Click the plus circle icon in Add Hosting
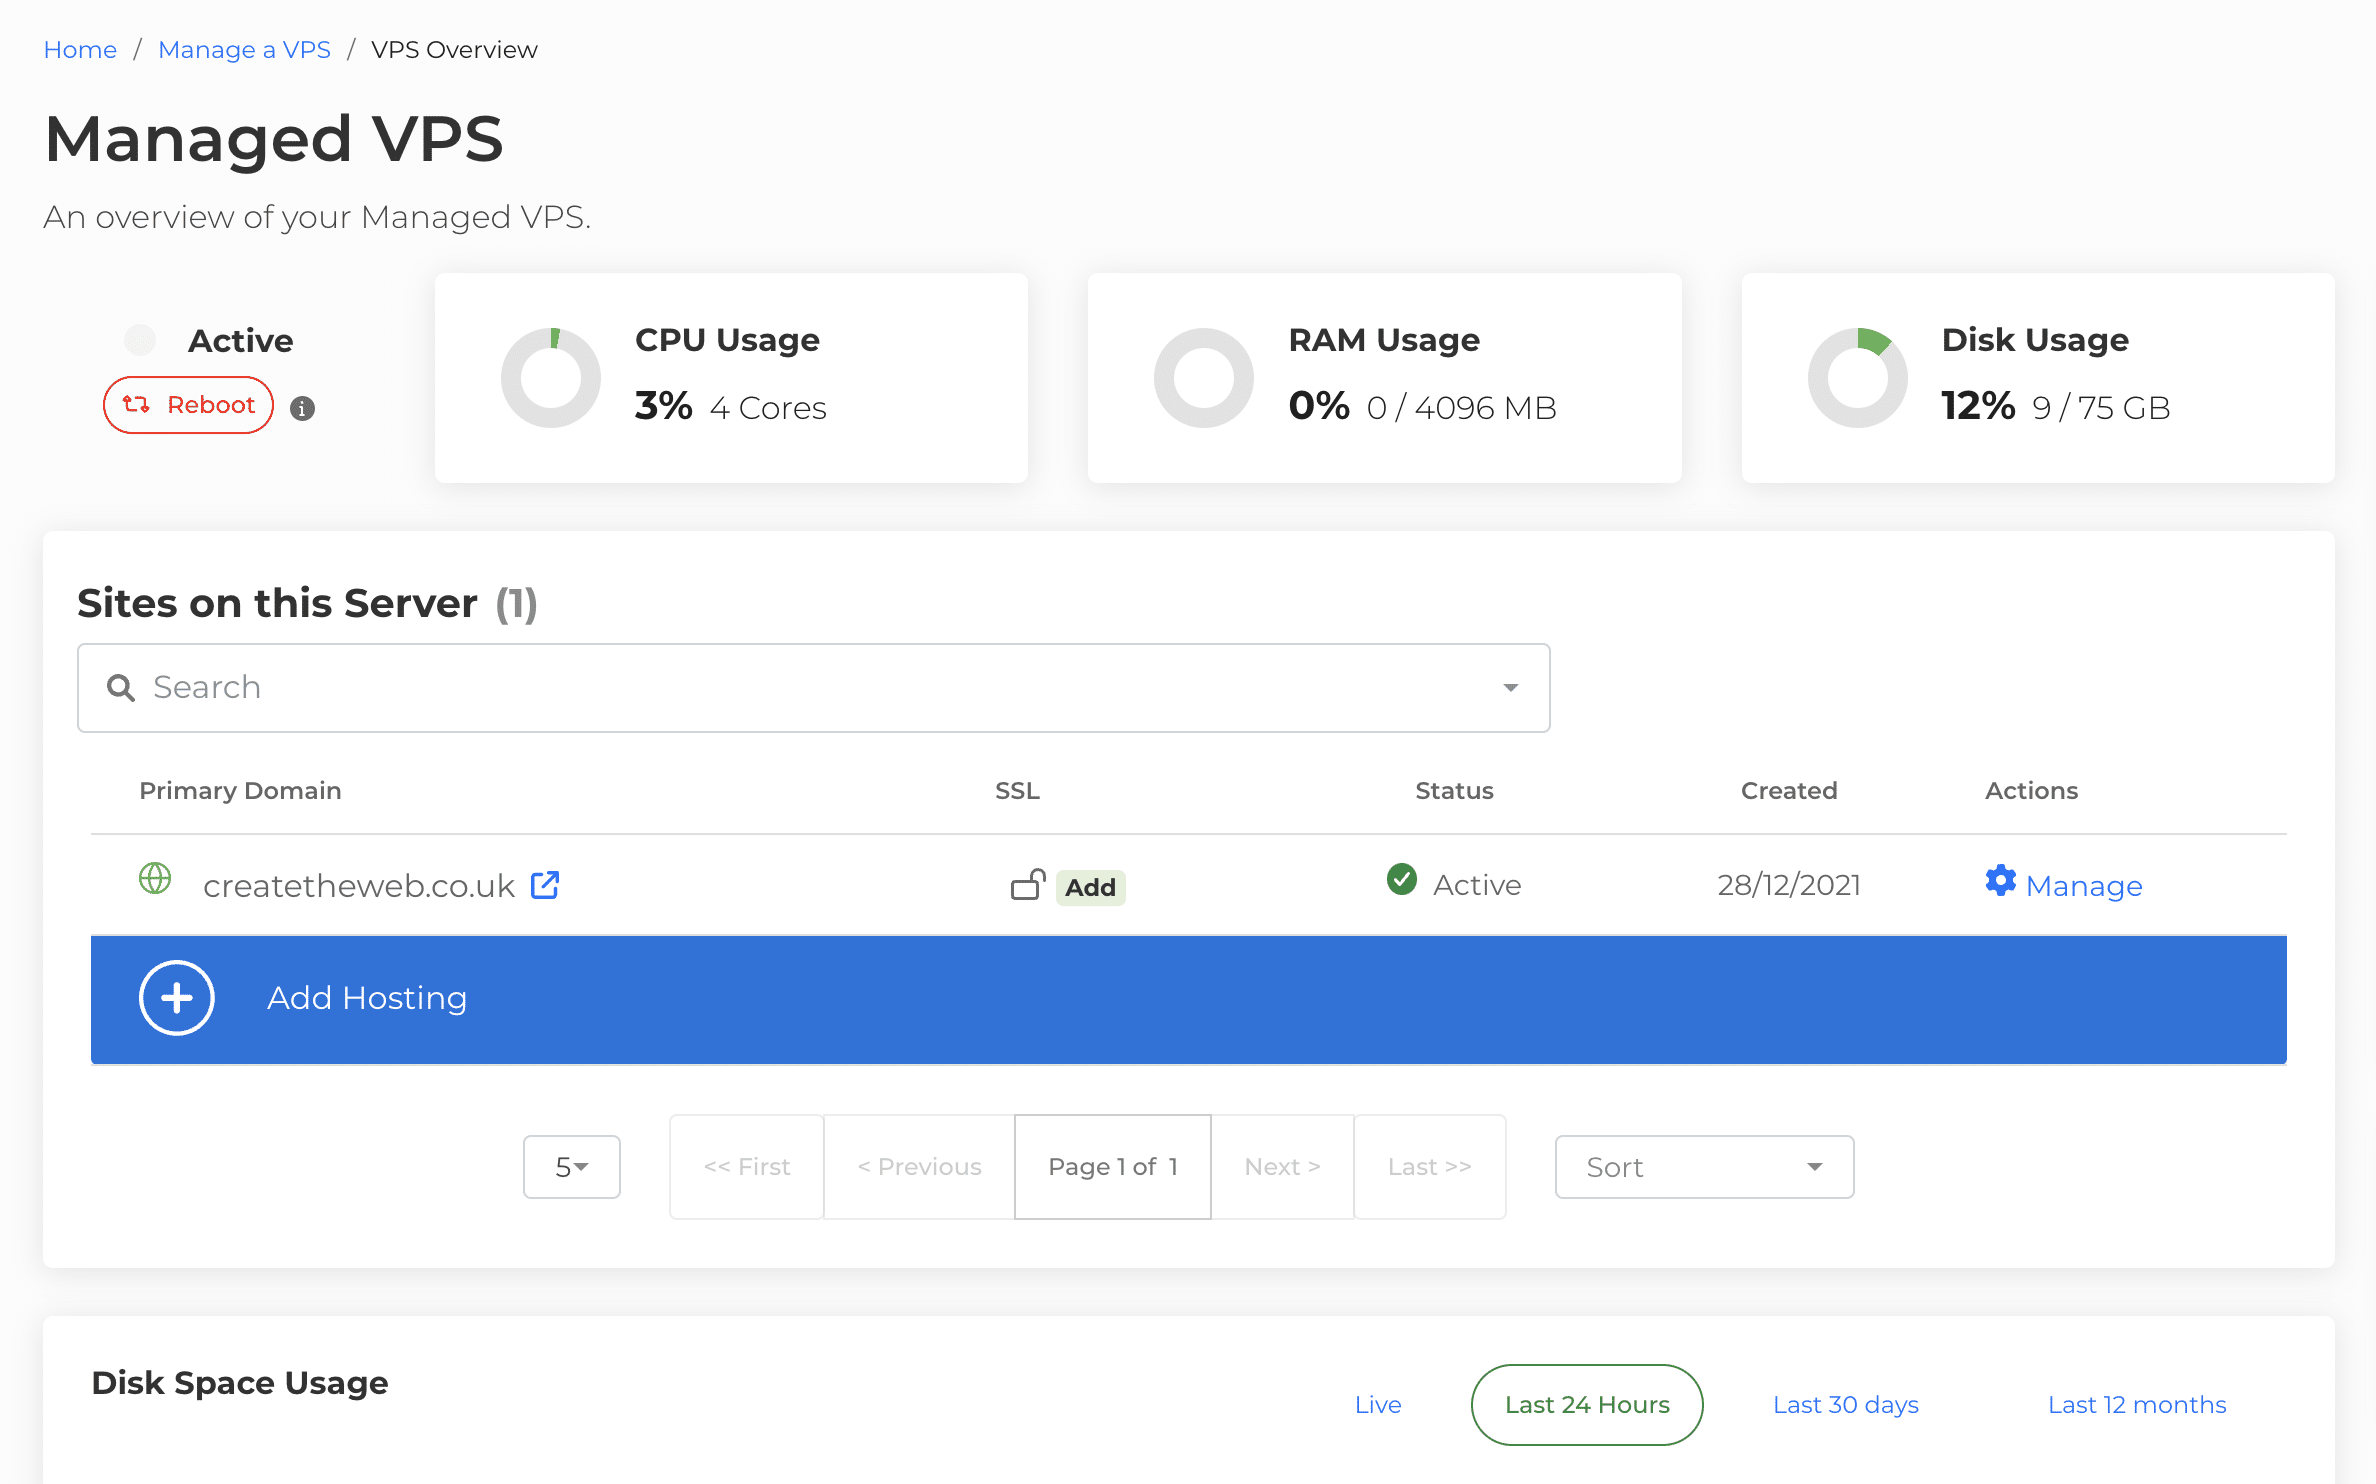Image resolution: width=2376 pixels, height=1484 pixels. point(177,998)
